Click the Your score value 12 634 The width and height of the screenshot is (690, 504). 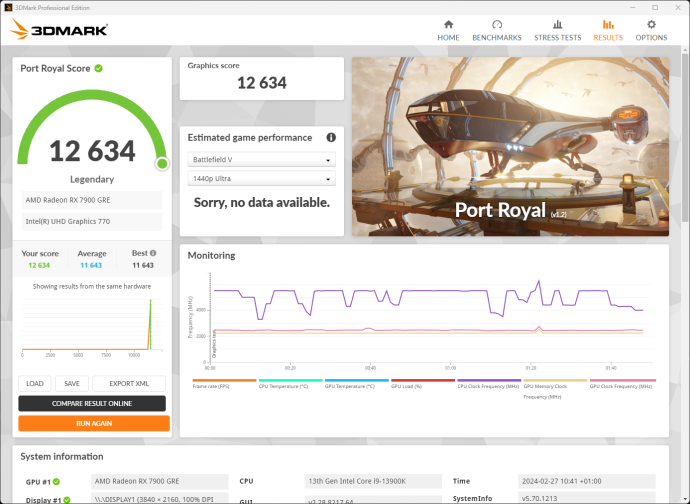pyautogui.click(x=39, y=265)
